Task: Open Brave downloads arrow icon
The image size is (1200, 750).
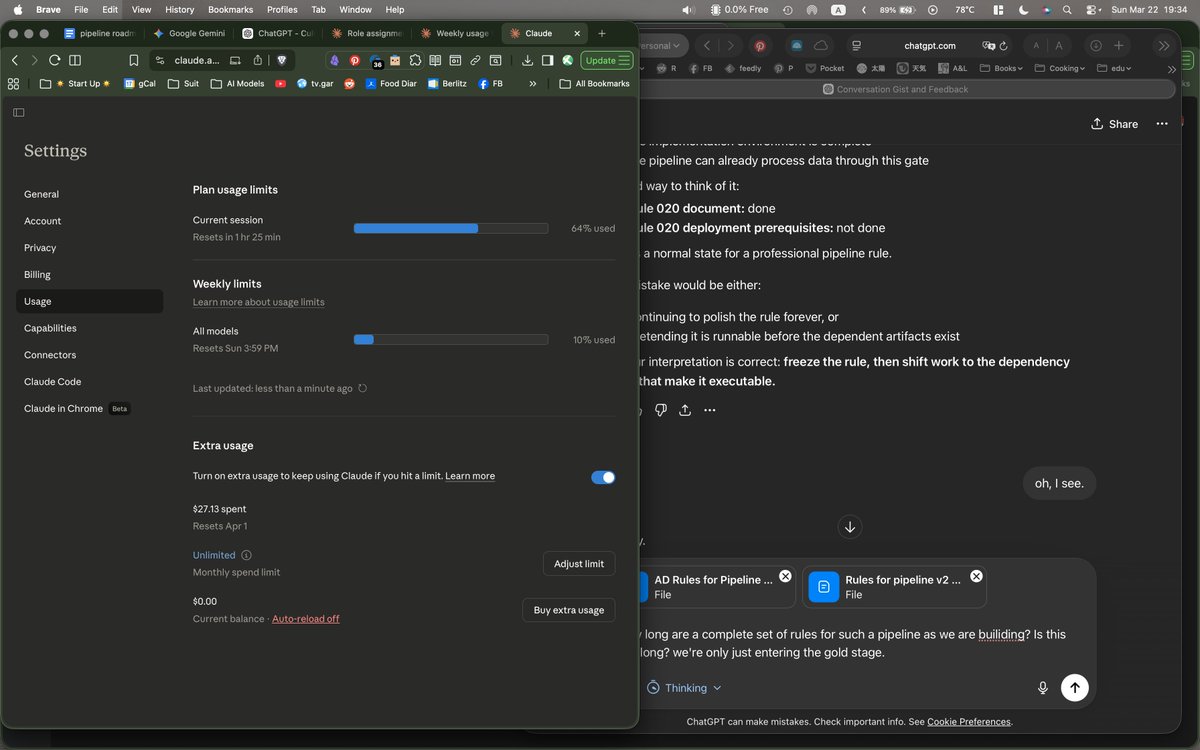Action: [x=527, y=60]
